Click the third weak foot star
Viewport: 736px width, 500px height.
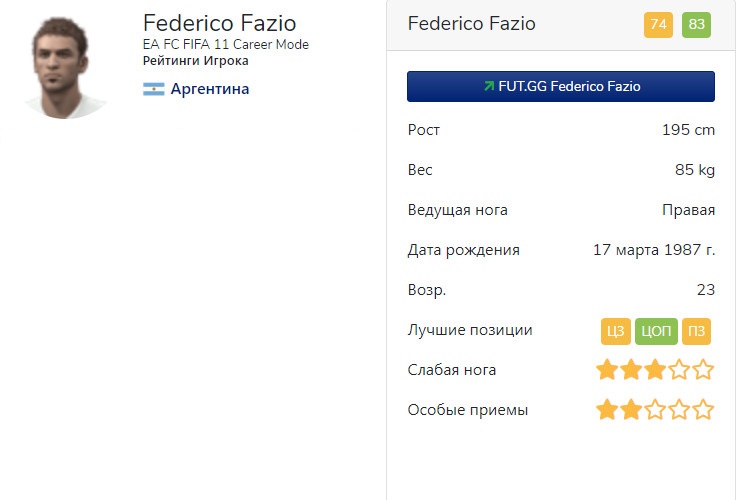point(655,370)
